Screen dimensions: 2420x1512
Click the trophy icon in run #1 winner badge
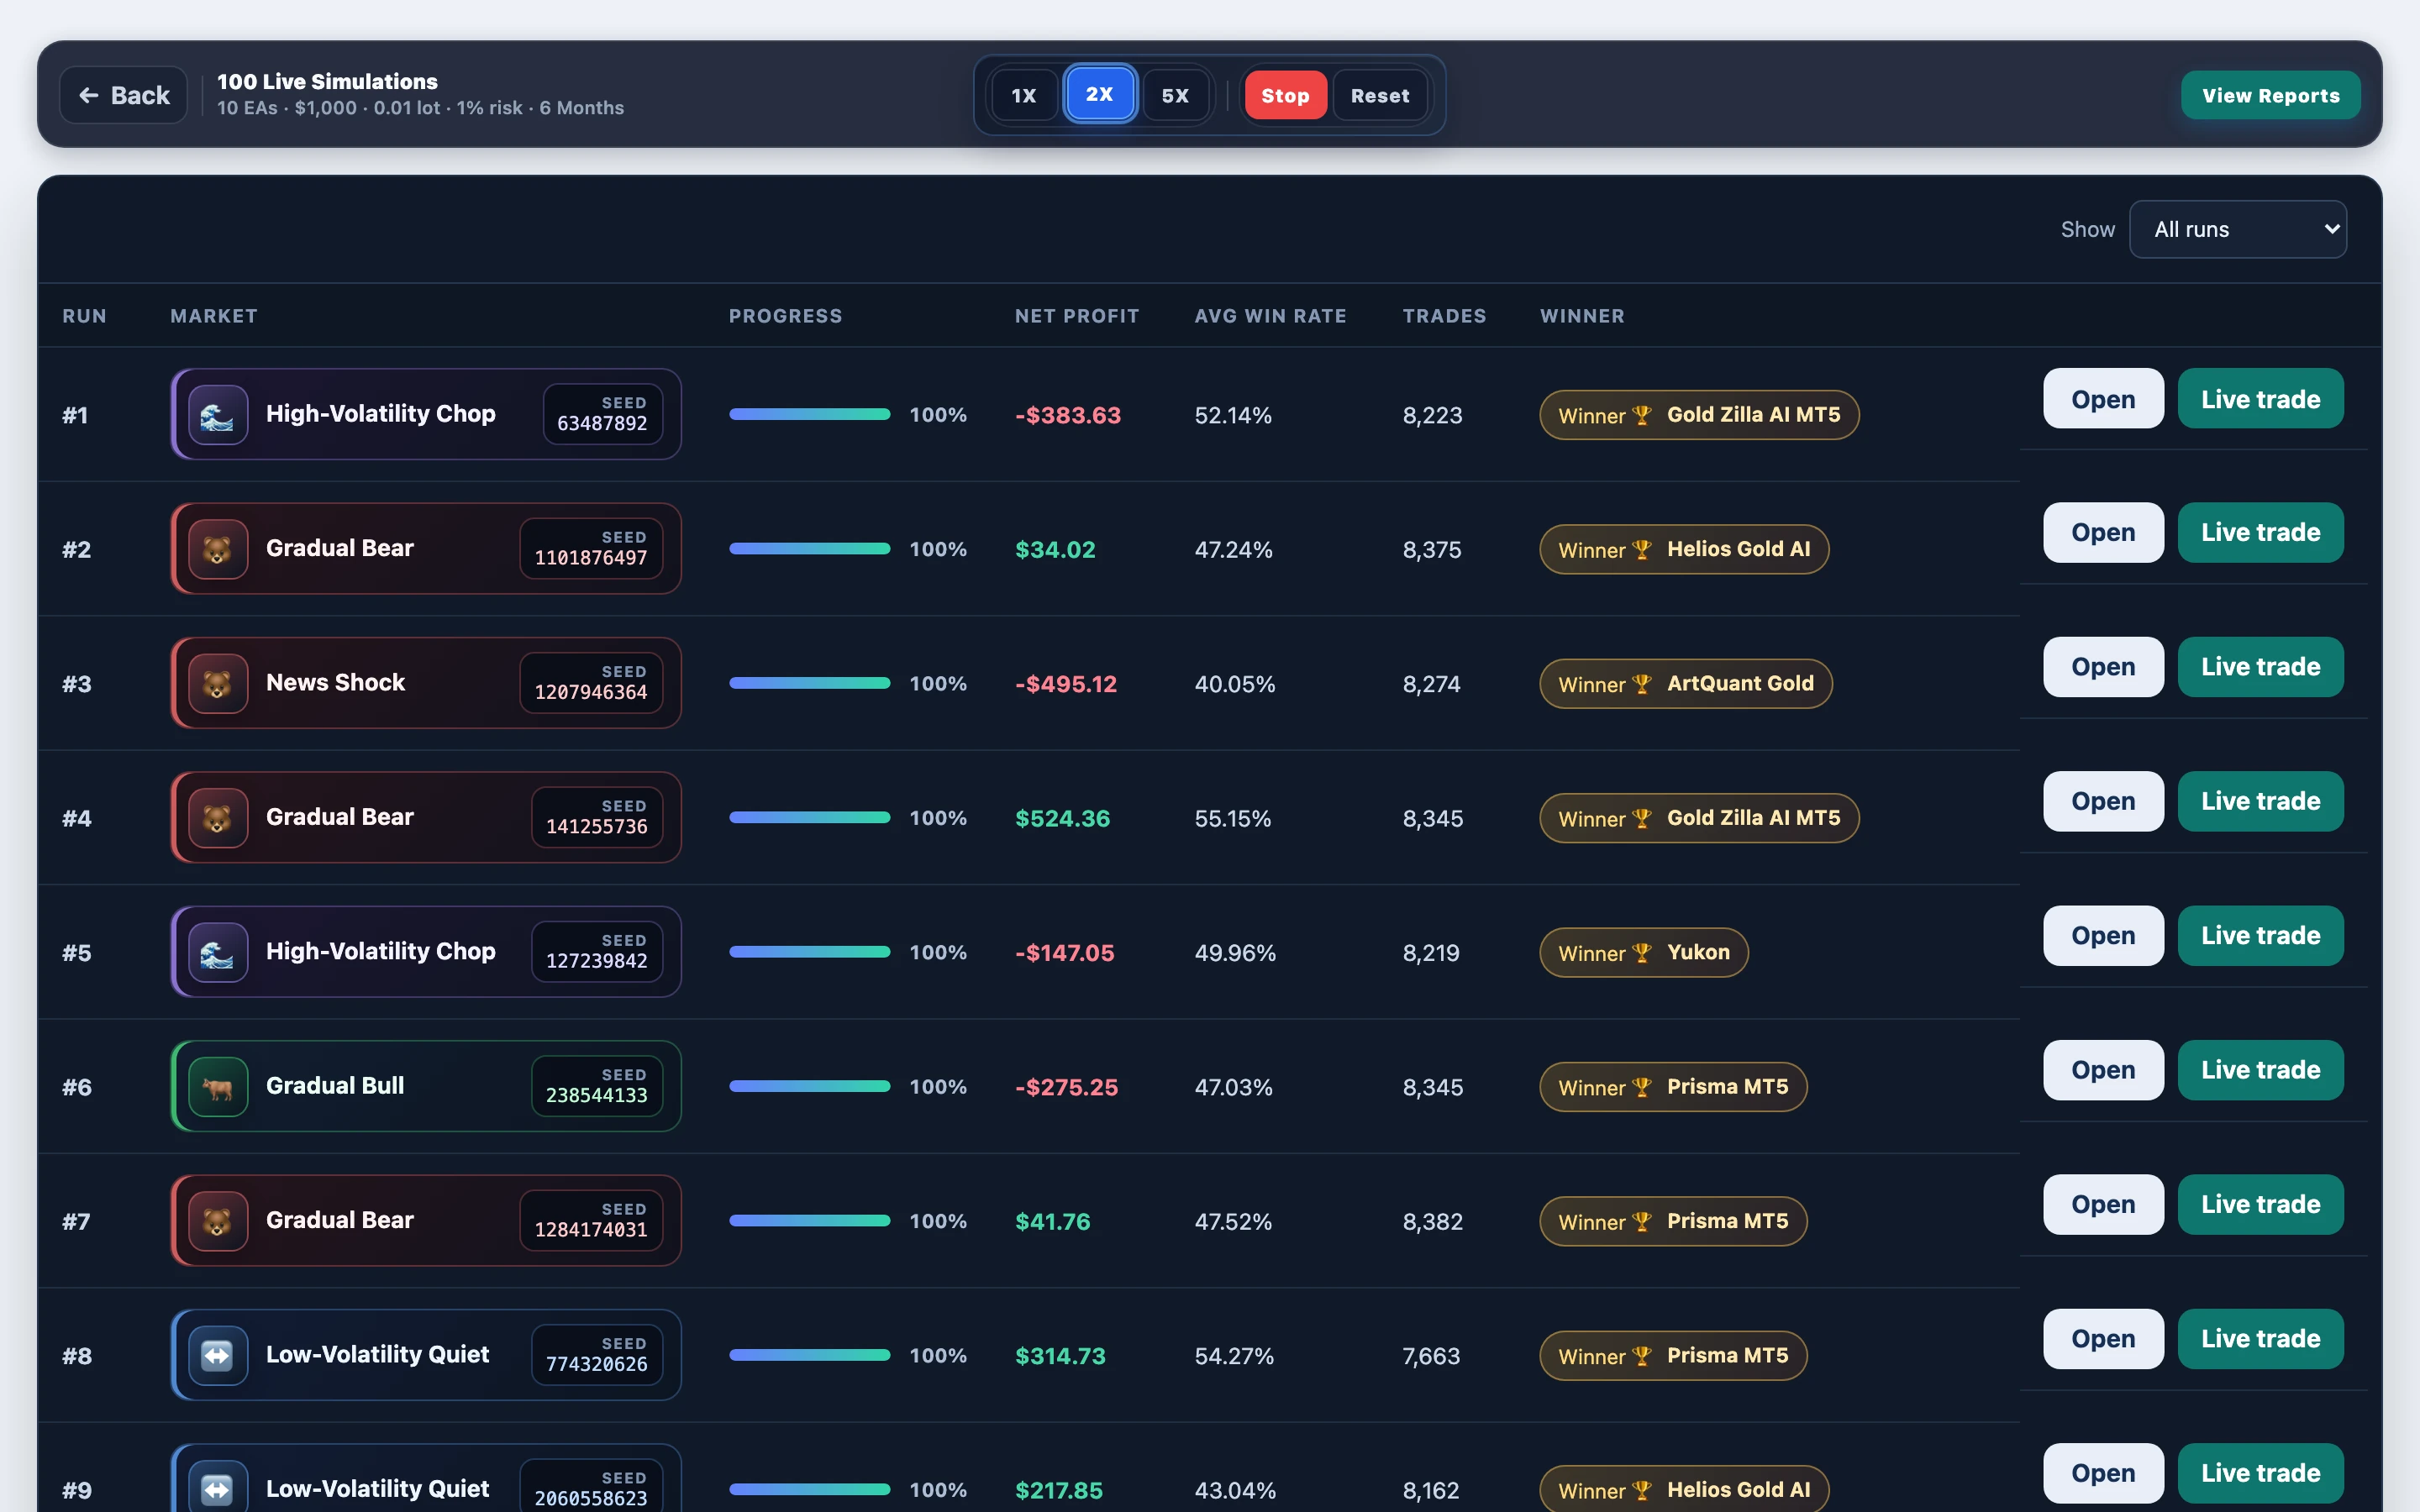pos(1641,415)
